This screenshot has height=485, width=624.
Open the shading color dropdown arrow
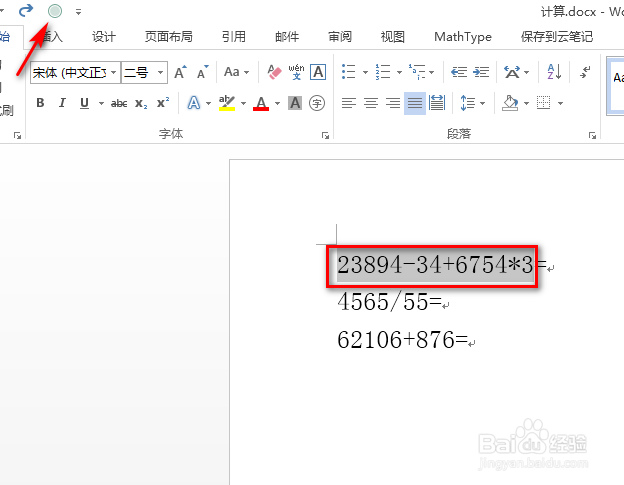tap(526, 103)
